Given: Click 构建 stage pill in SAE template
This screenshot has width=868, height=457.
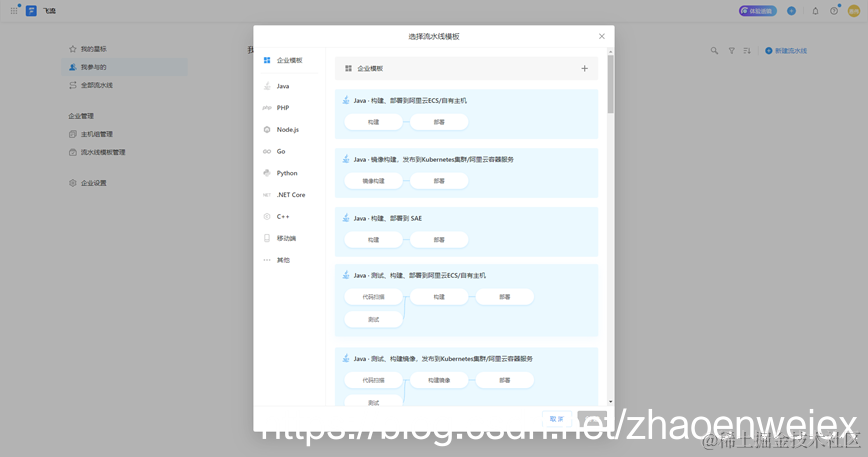Looking at the screenshot, I should click(x=374, y=240).
